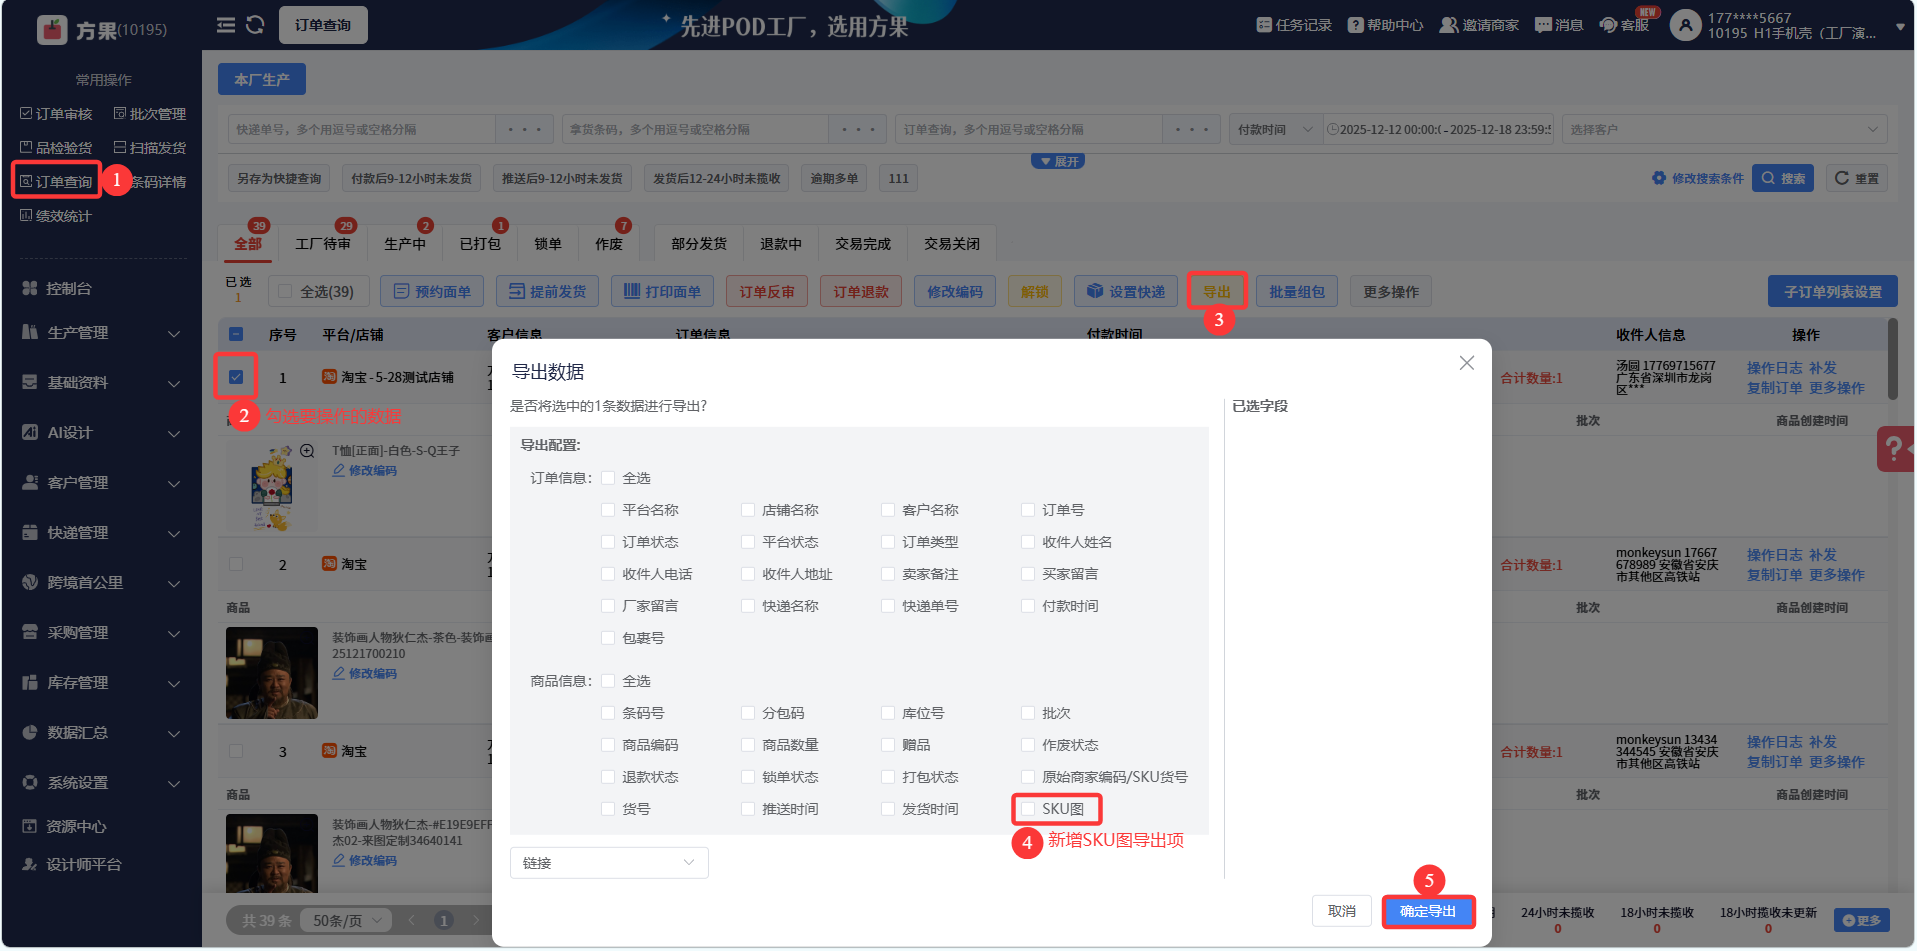
Task: Expand AI设计 sidebar menu
Action: pyautogui.click(x=102, y=433)
